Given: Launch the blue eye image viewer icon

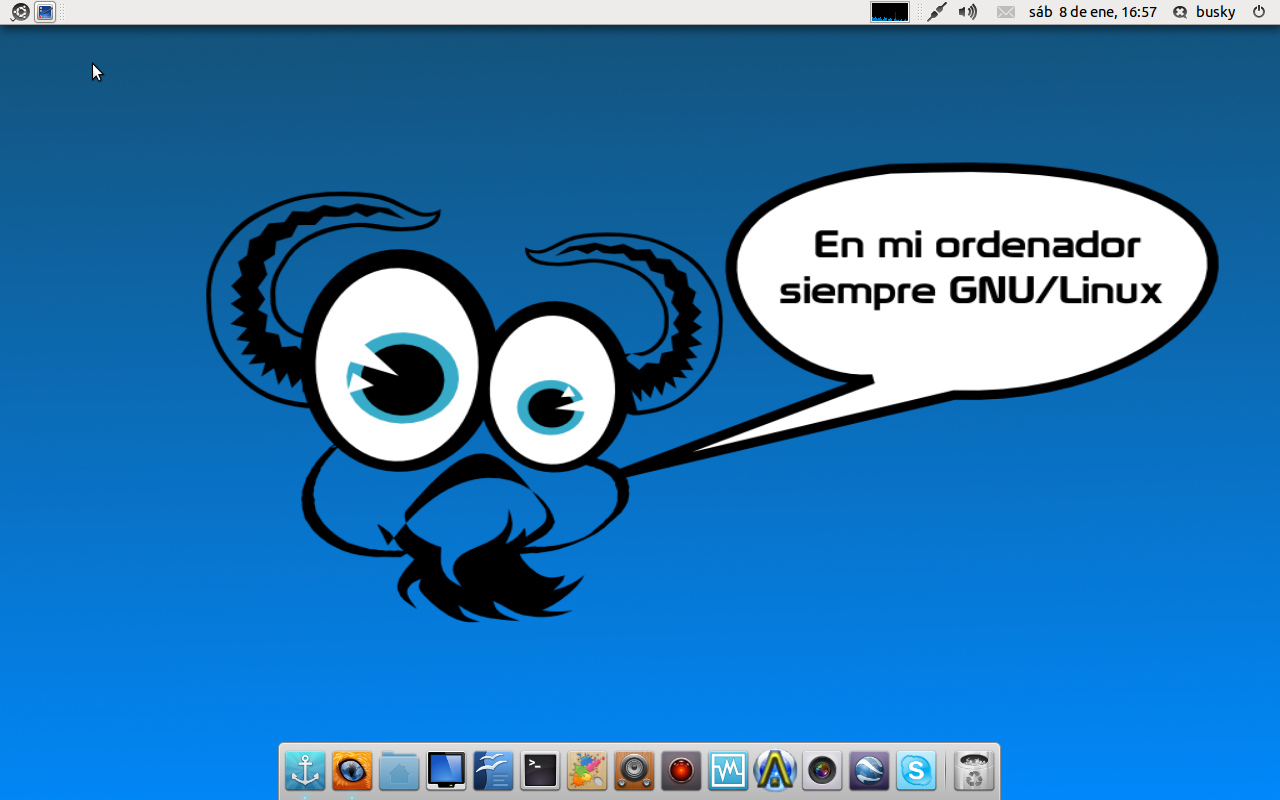Looking at the screenshot, I should coord(352,771).
